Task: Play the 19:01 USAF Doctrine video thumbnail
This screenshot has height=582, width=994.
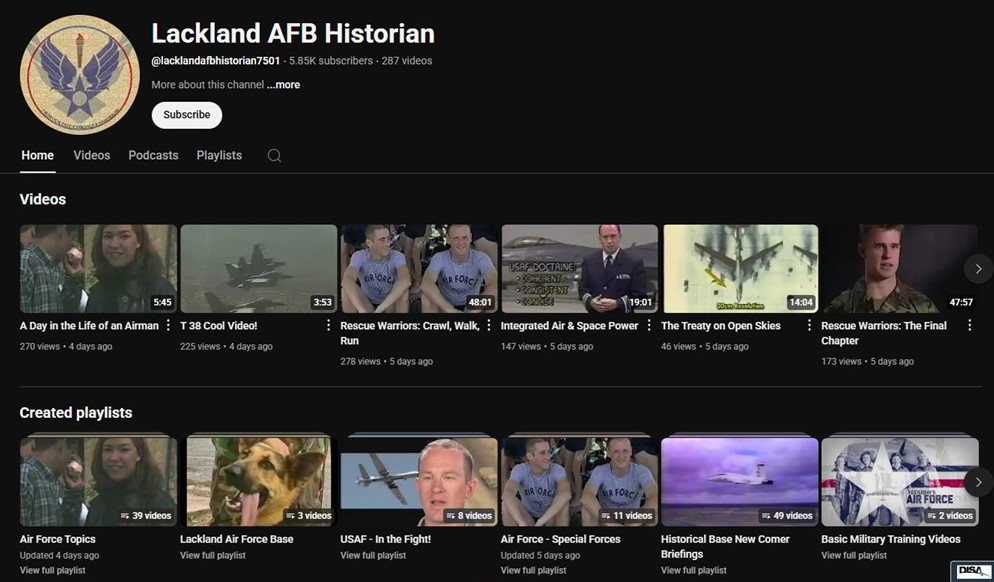Action: click(579, 269)
